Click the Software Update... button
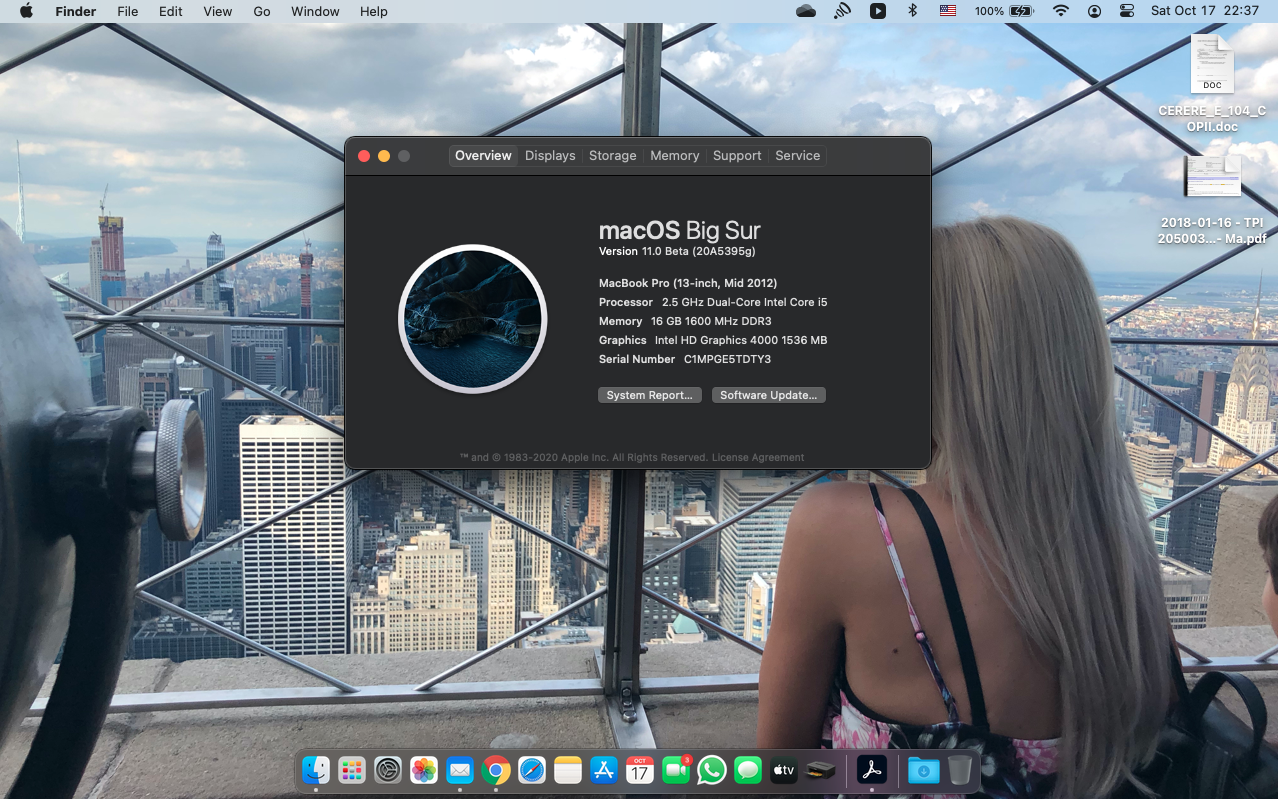Viewport: 1278px width, 799px height. coord(769,395)
